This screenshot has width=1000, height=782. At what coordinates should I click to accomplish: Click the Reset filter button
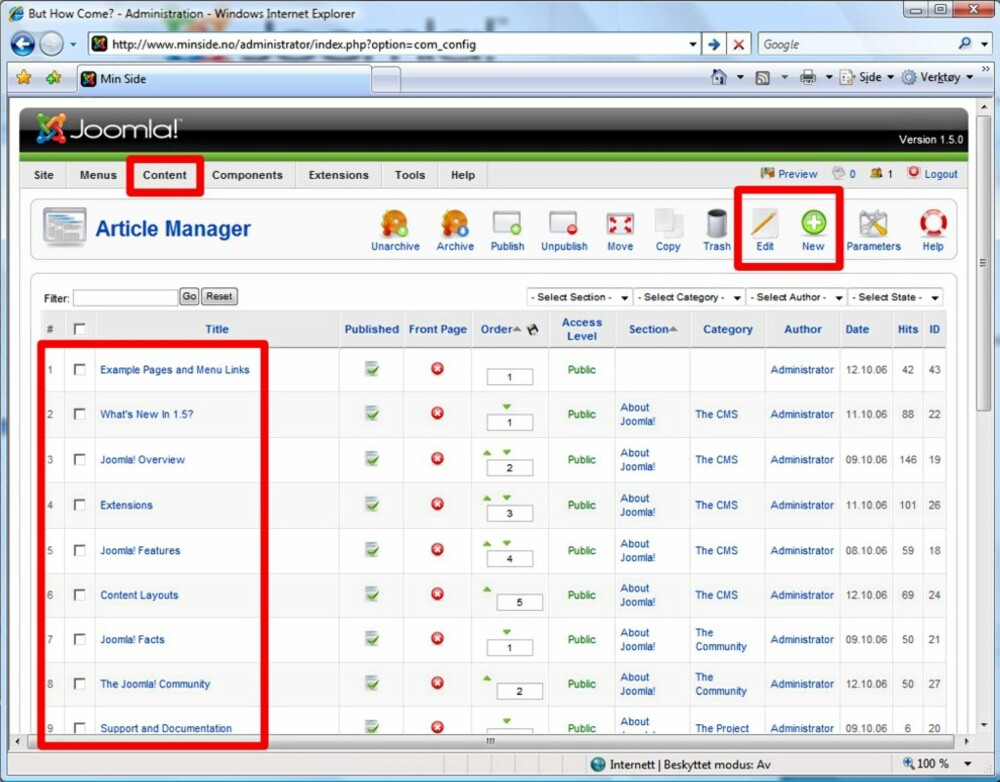coord(219,297)
